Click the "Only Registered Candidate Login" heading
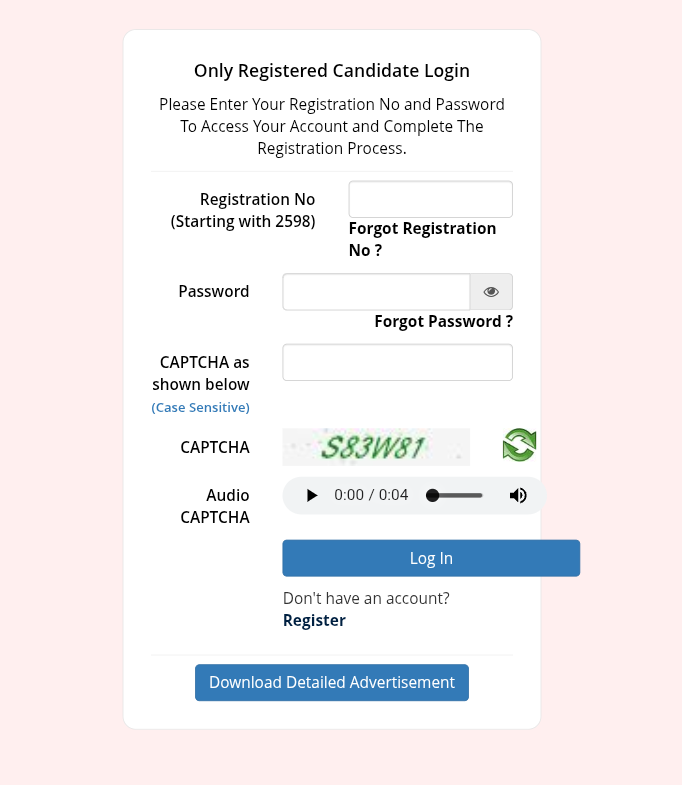 pos(332,70)
